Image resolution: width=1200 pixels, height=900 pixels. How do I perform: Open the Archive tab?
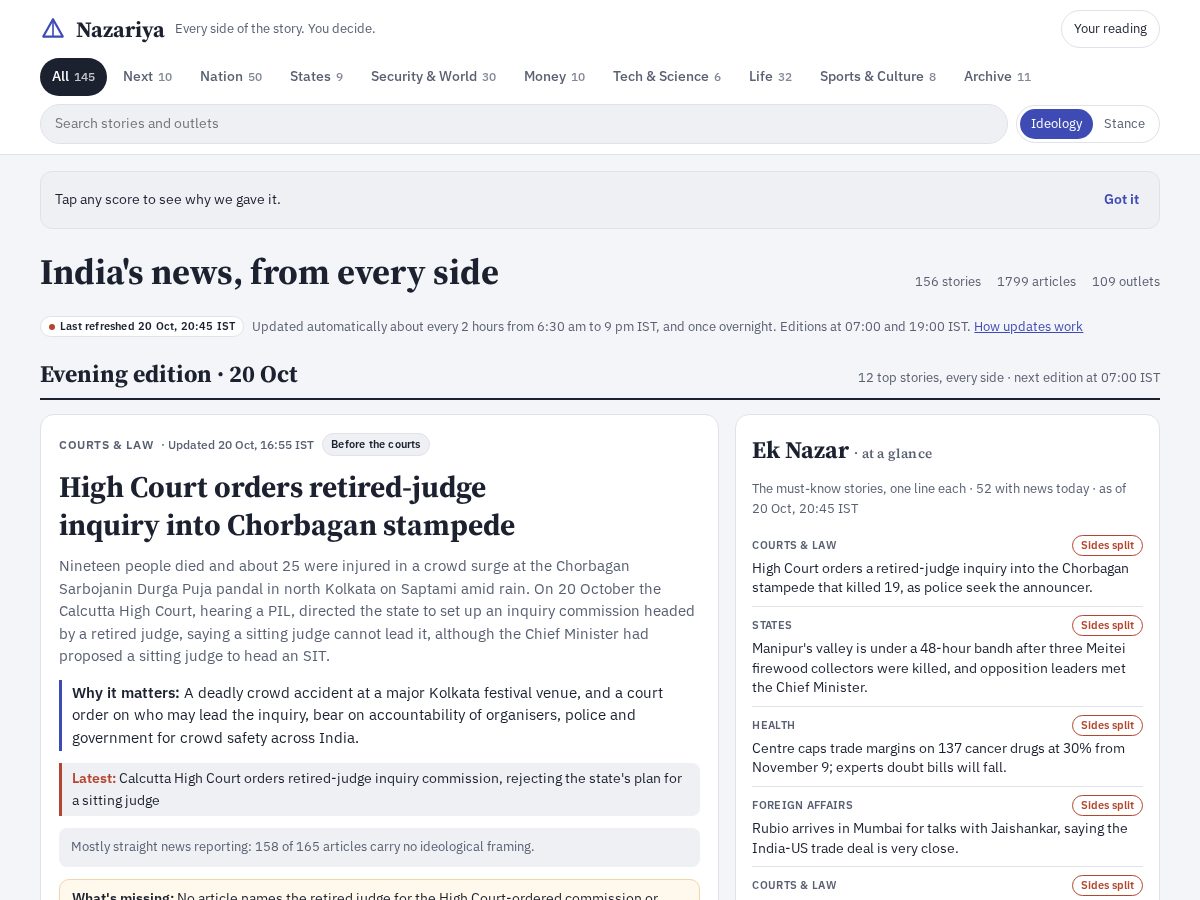[997, 77]
